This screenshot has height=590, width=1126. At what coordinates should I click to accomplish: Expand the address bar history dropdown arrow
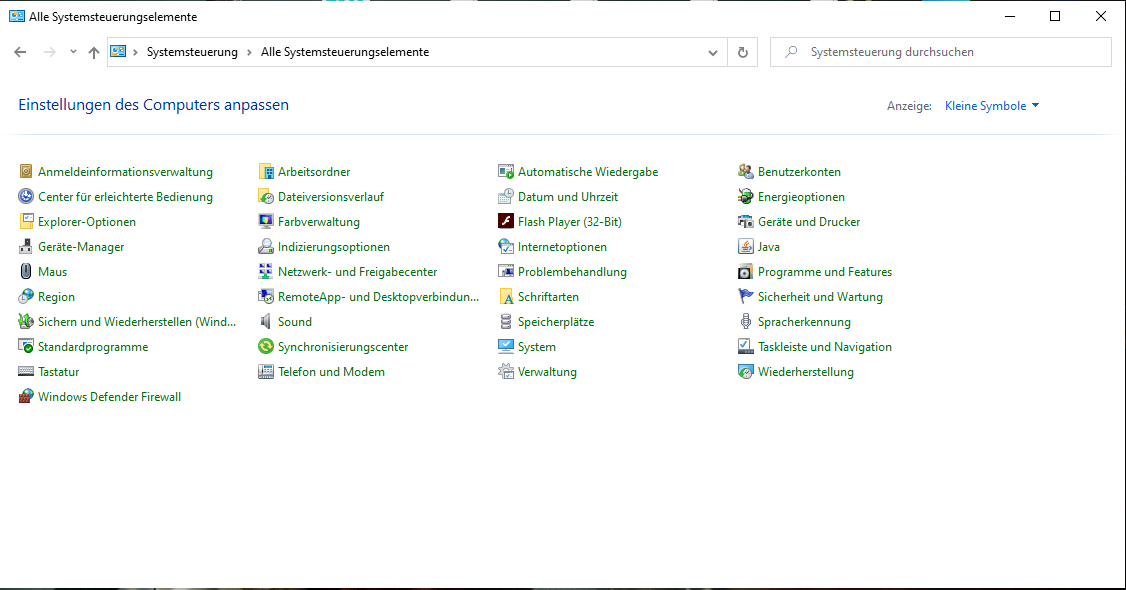coord(712,52)
